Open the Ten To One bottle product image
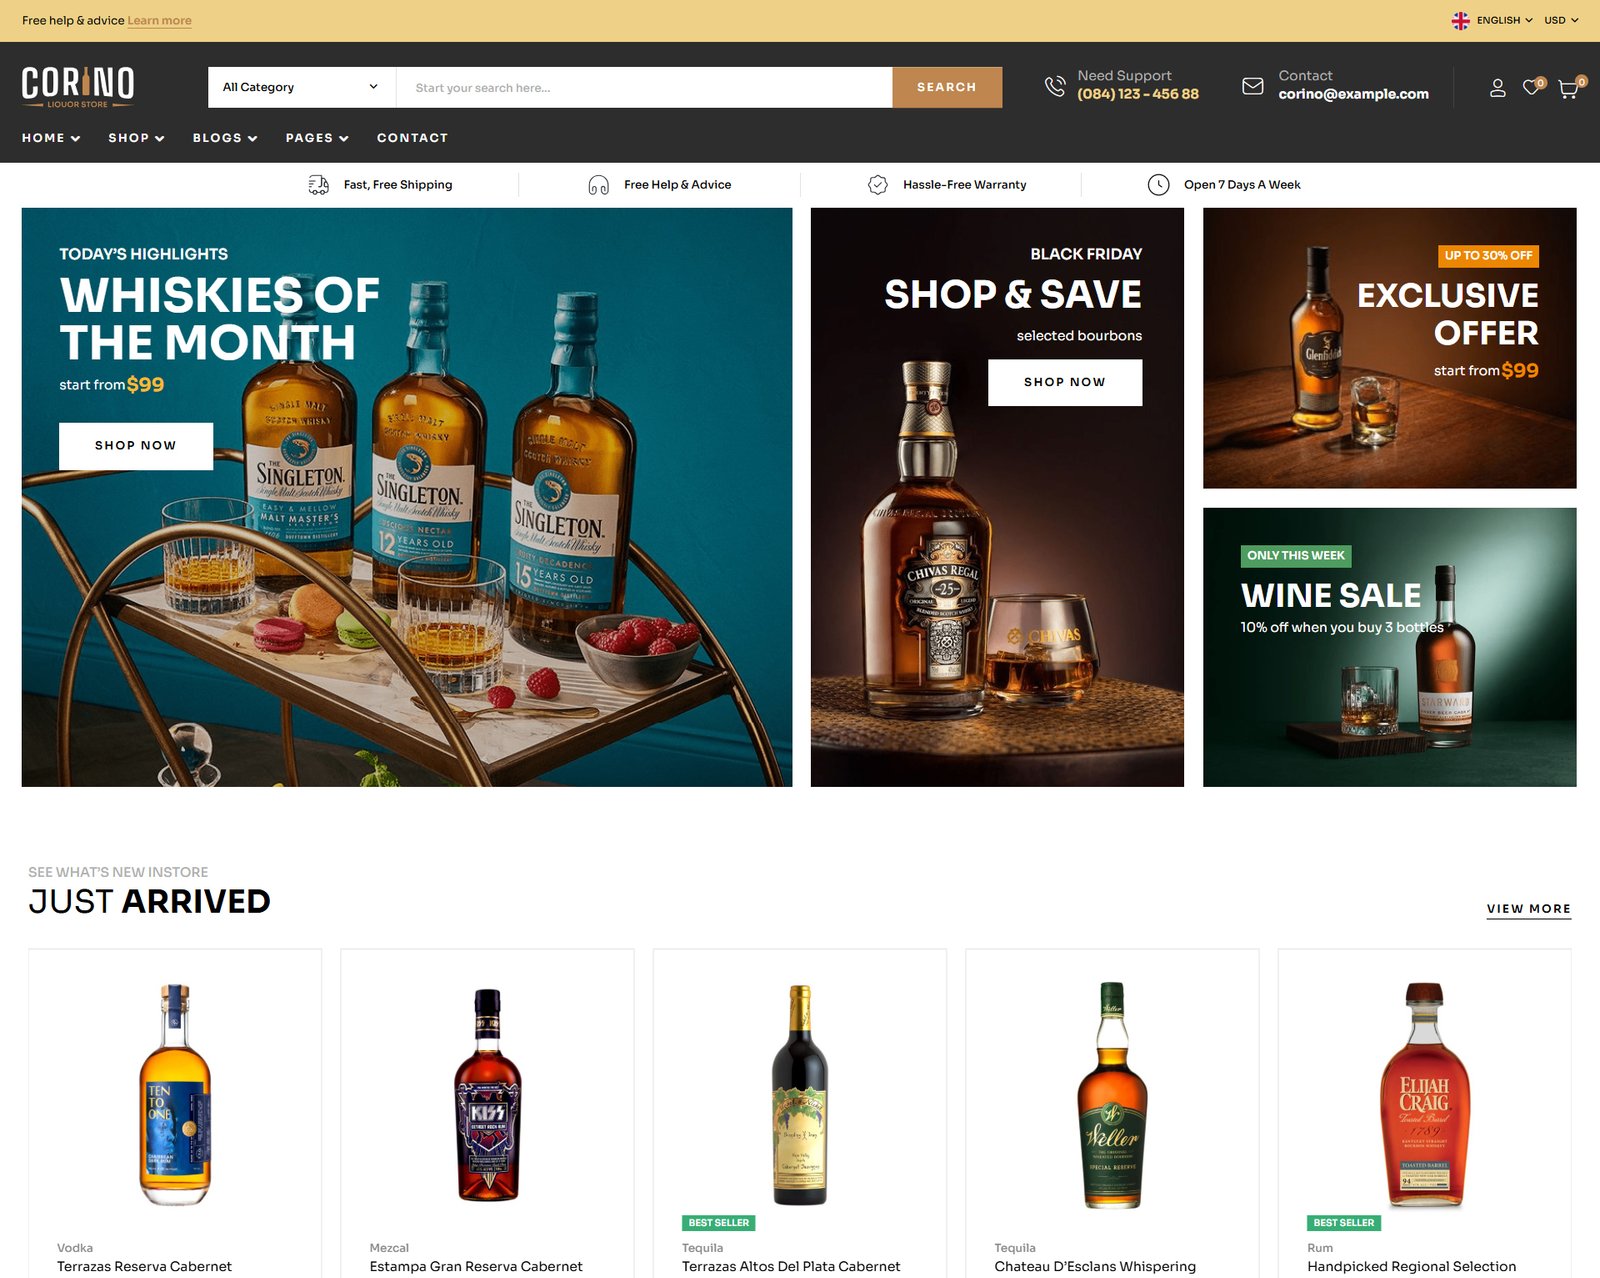The width and height of the screenshot is (1600, 1278). [175, 1094]
